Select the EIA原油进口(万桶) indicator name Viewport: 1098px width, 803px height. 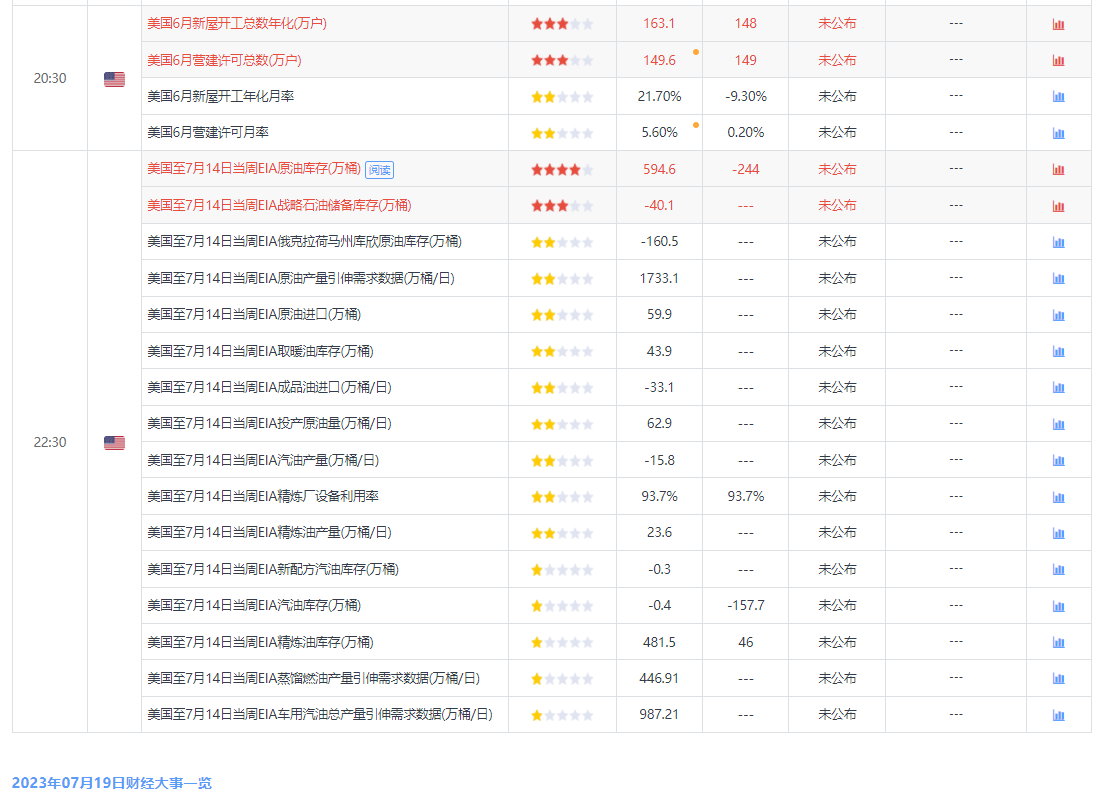(254, 314)
